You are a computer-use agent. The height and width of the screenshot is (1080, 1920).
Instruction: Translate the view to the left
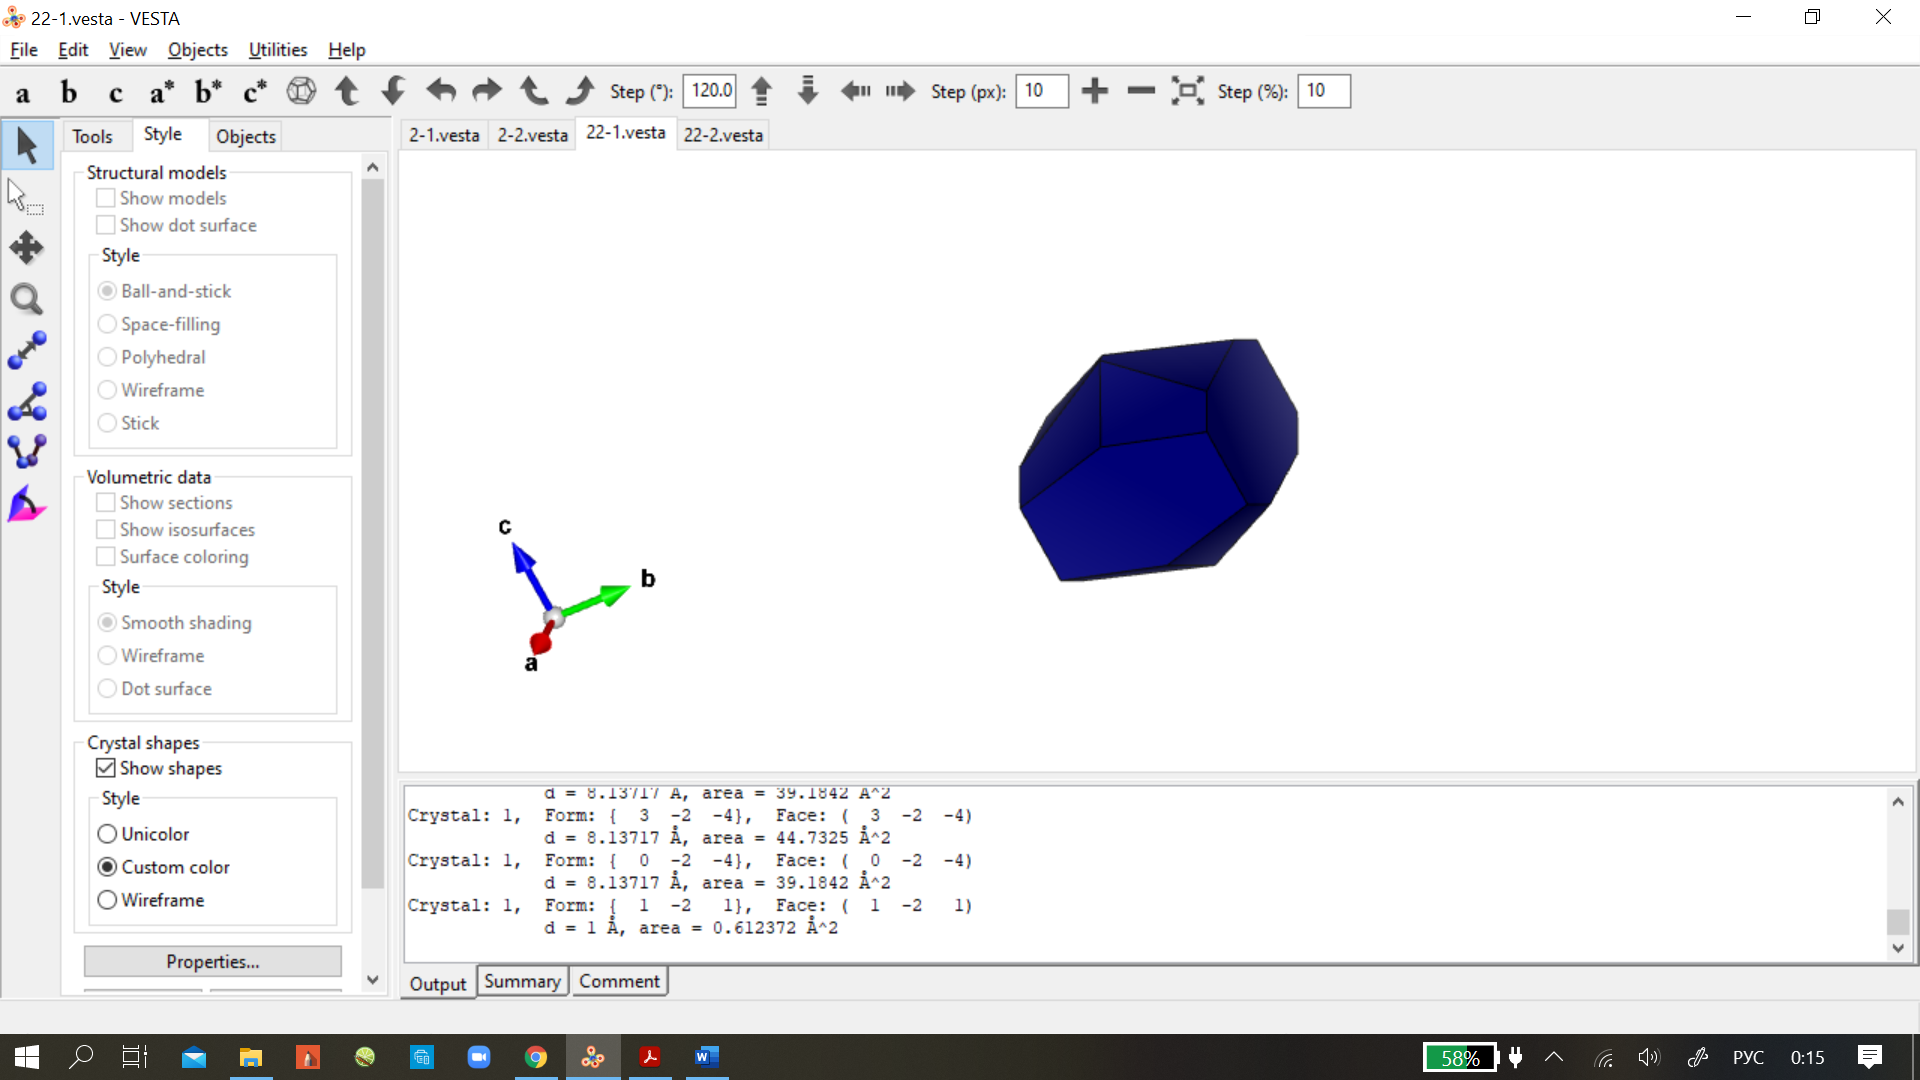coord(855,91)
